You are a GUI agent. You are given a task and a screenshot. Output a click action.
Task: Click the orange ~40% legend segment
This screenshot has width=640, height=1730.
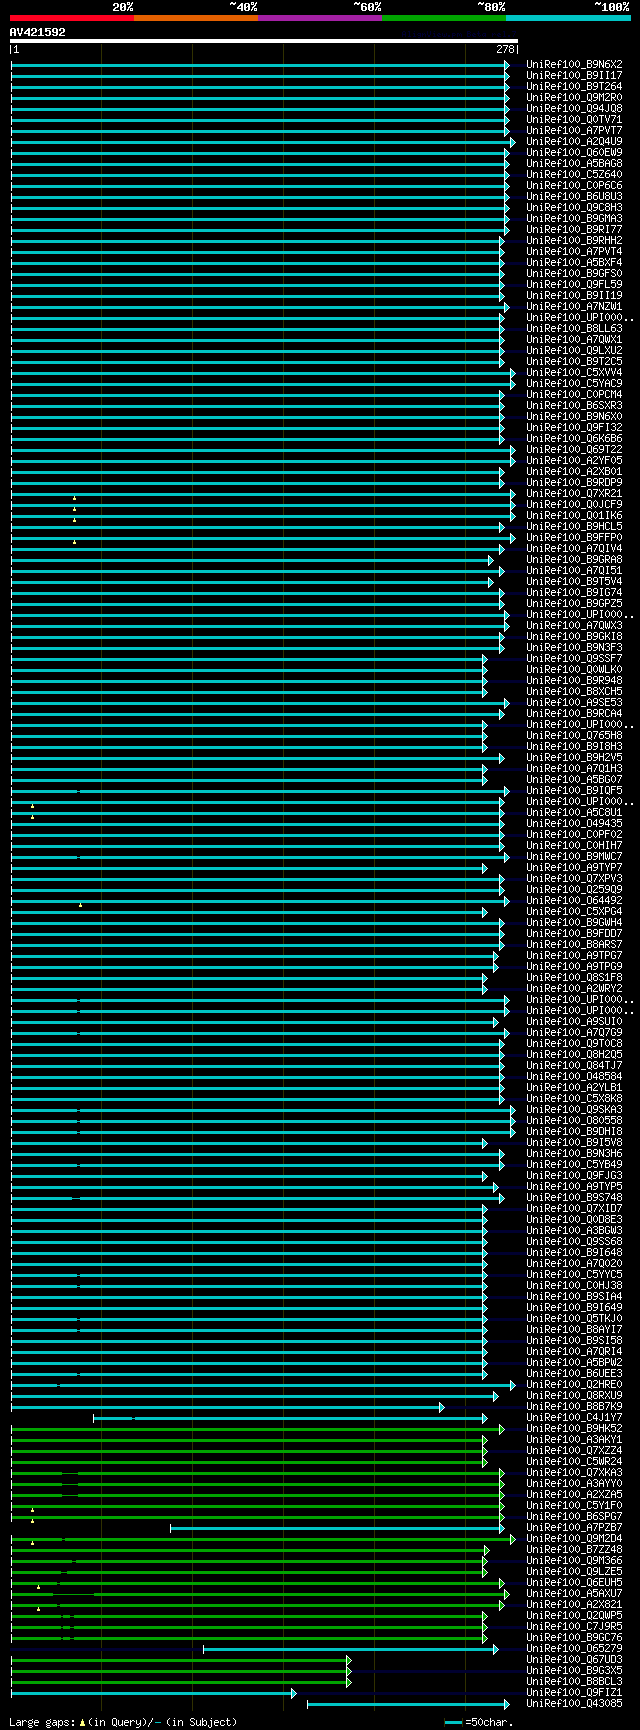point(195,18)
